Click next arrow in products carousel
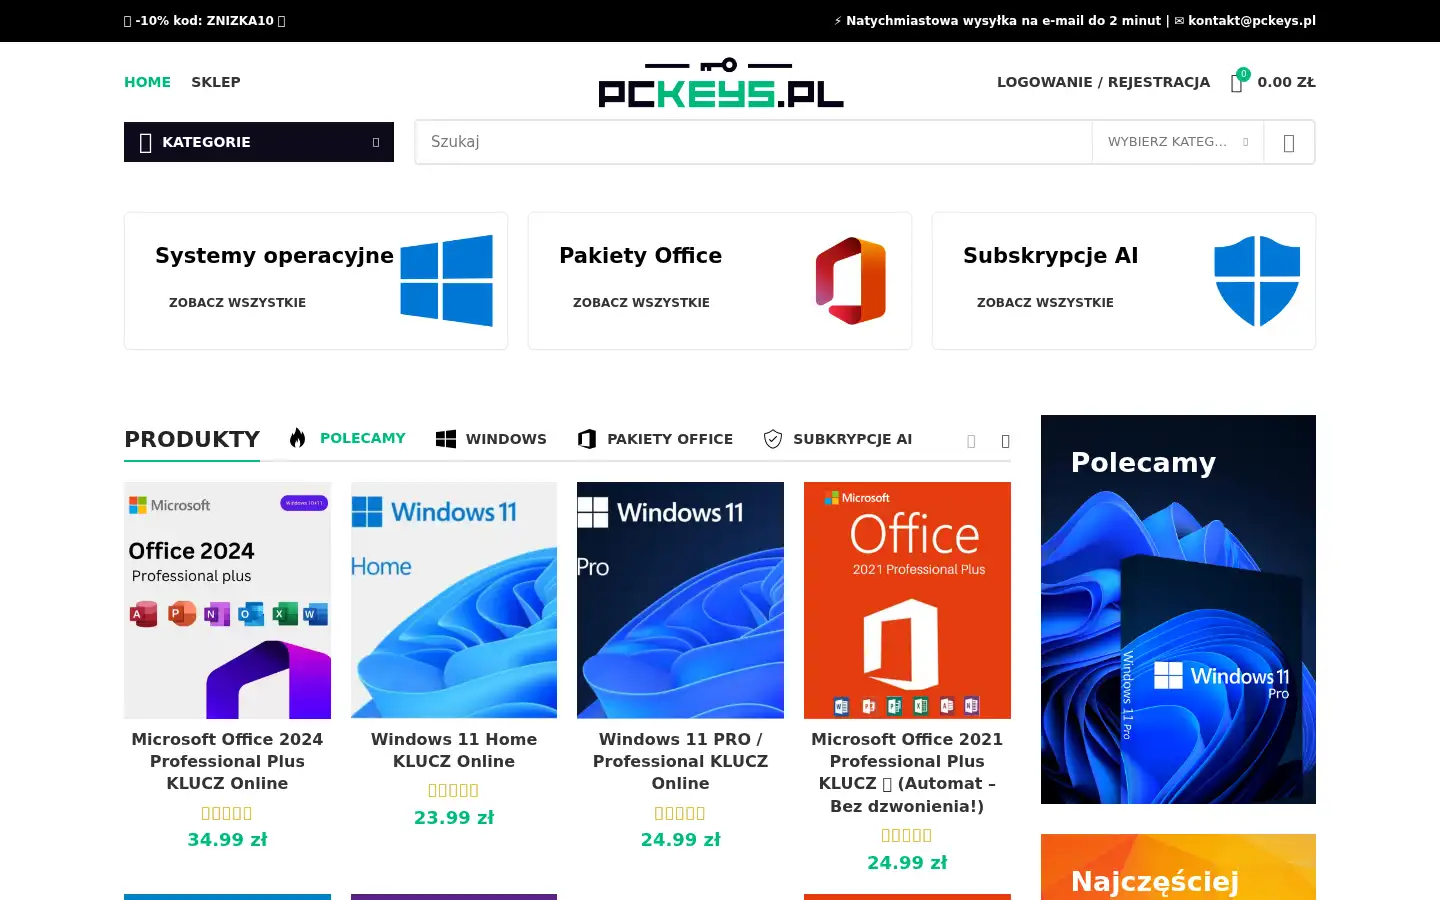The image size is (1440, 900). (x=1005, y=441)
